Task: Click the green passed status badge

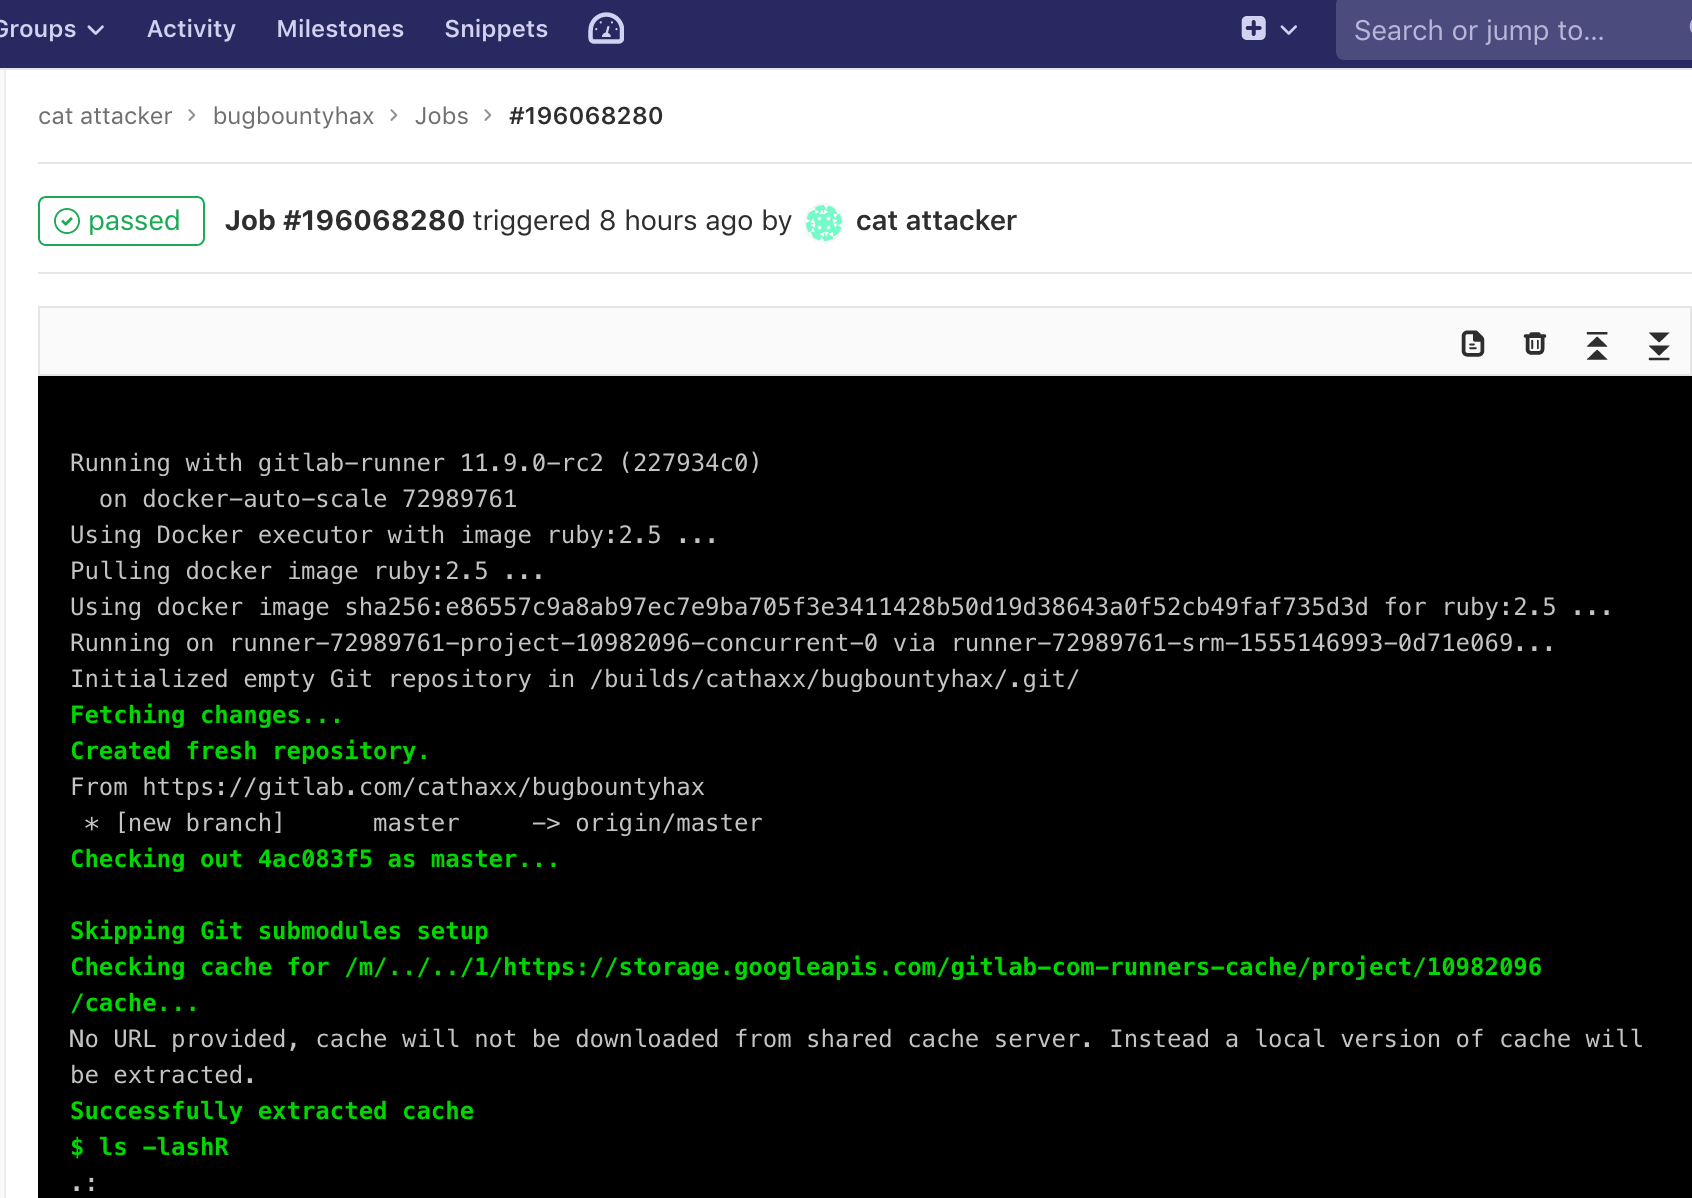Action: pyautogui.click(x=121, y=221)
